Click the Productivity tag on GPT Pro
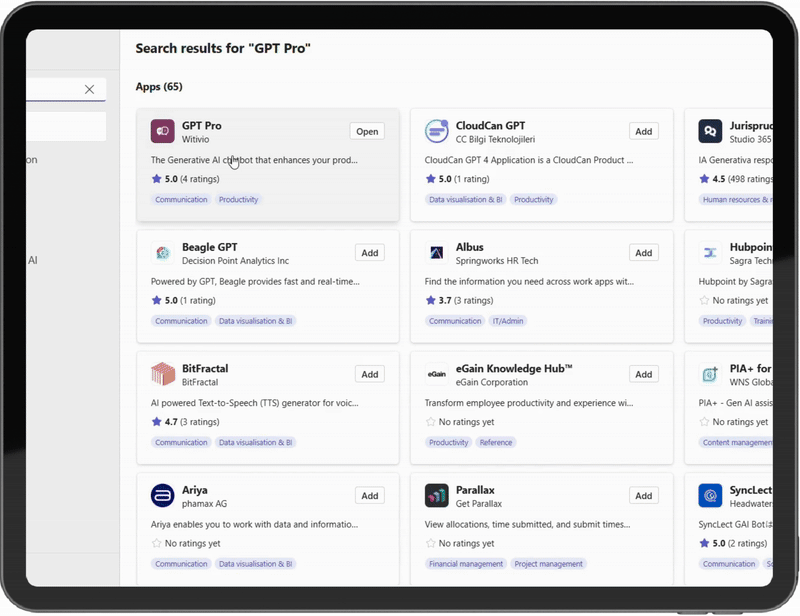This screenshot has height=616, width=800. (x=238, y=200)
